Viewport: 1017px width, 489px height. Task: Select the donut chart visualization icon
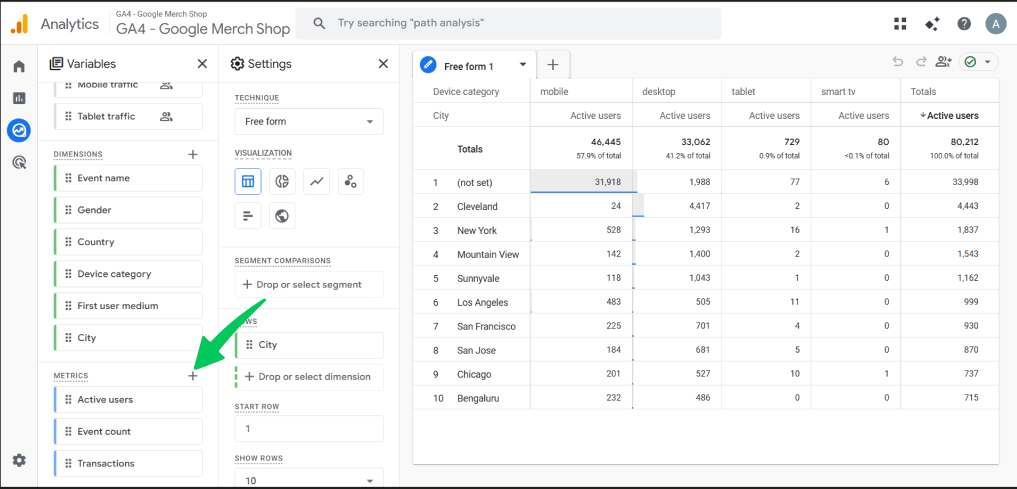(x=282, y=182)
